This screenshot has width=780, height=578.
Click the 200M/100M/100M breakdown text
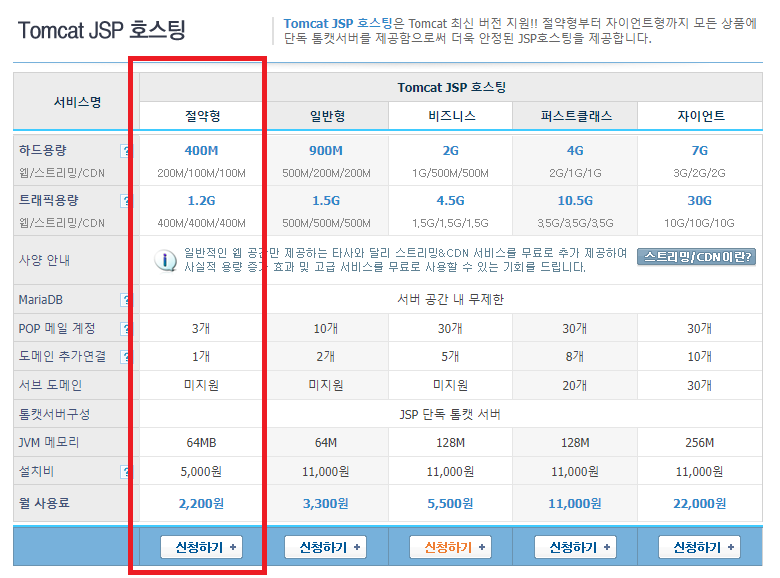pyautogui.click(x=201, y=173)
